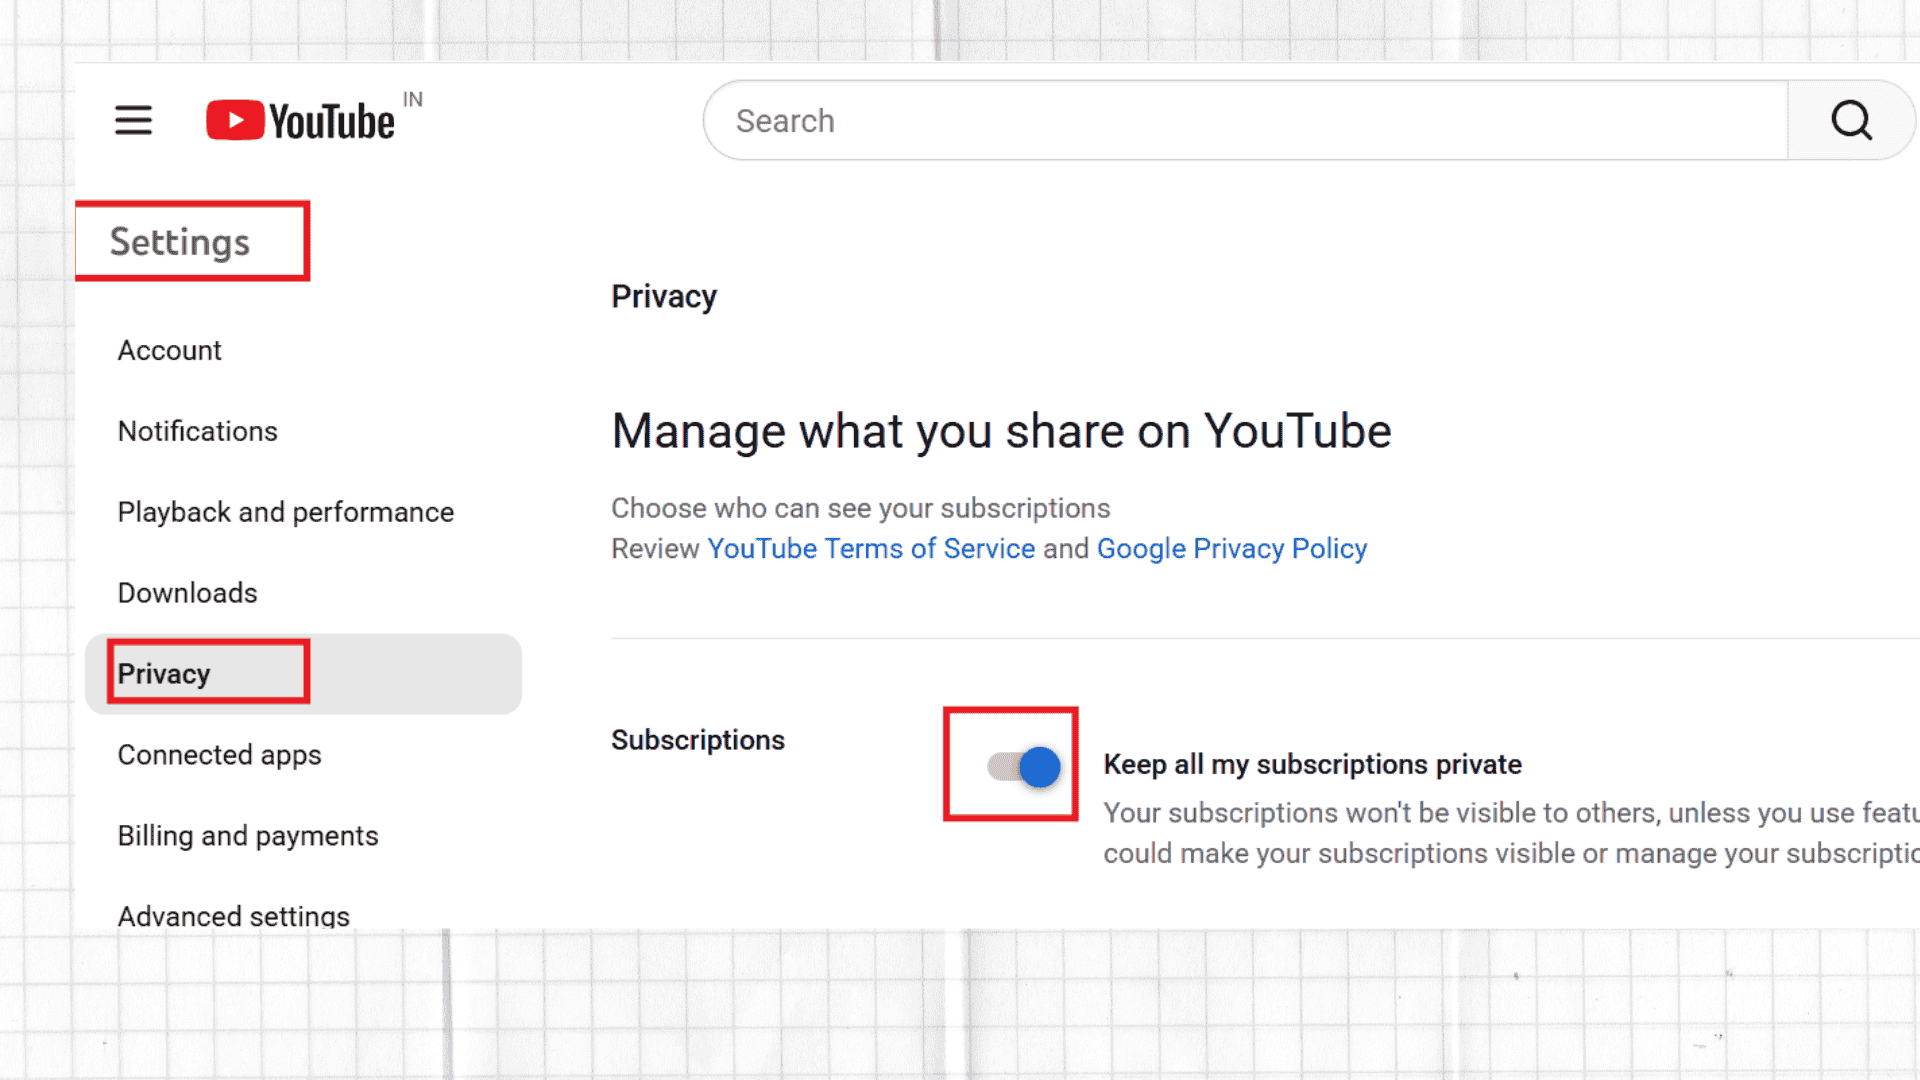Click the YouTube logo to go home
The height and width of the screenshot is (1080, 1920).
tap(298, 119)
